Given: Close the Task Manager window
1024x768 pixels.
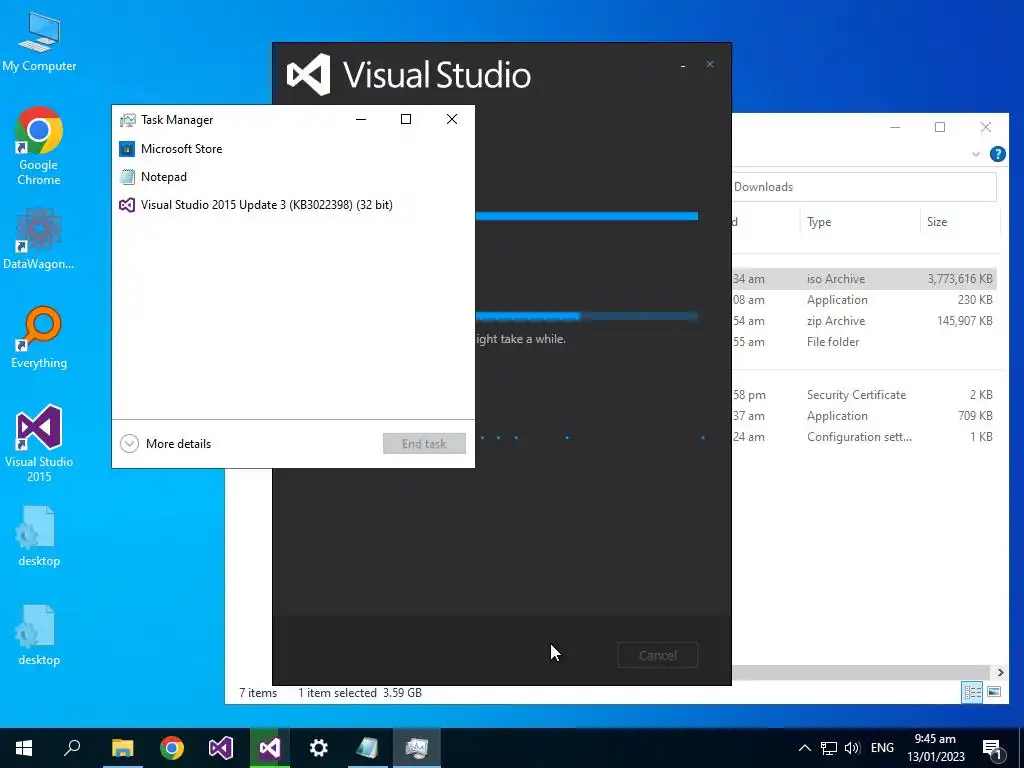Looking at the screenshot, I should click(x=452, y=119).
